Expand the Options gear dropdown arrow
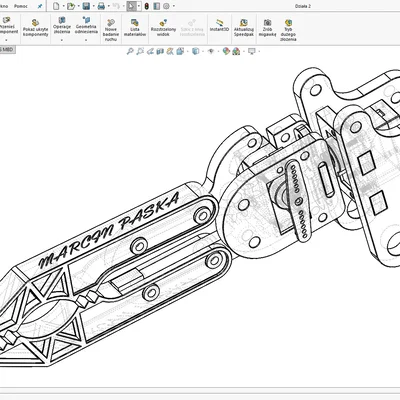The image size is (400, 400). coord(174,6)
